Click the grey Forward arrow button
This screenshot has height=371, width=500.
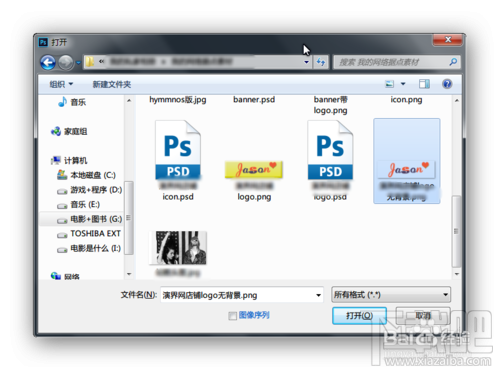pyautogui.click(x=66, y=62)
